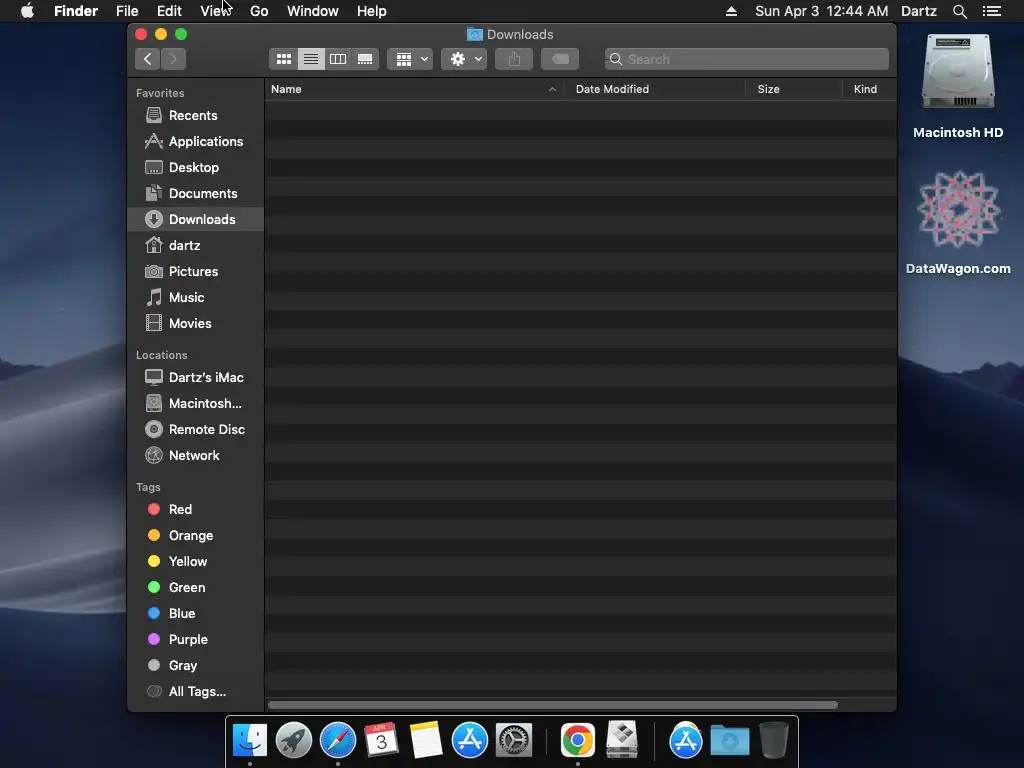Open Notes from the Dock
Image resolution: width=1024 pixels, height=768 pixels.
tap(426, 740)
